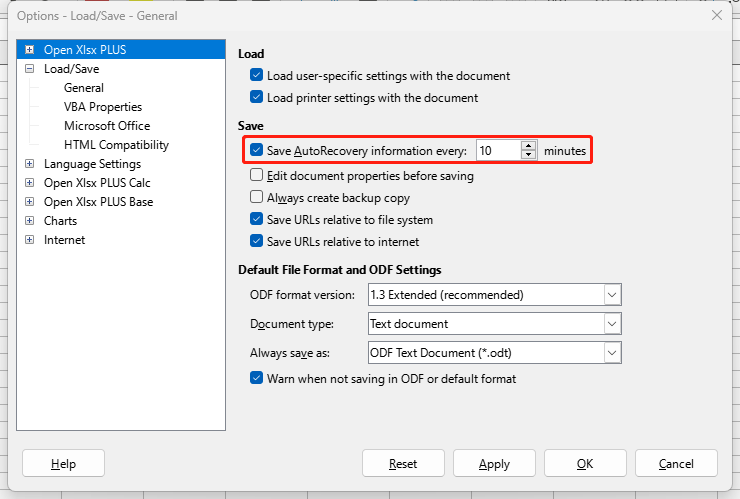Uncheck Load user-specific settings with the document
This screenshot has width=740, height=499.
click(x=256, y=75)
